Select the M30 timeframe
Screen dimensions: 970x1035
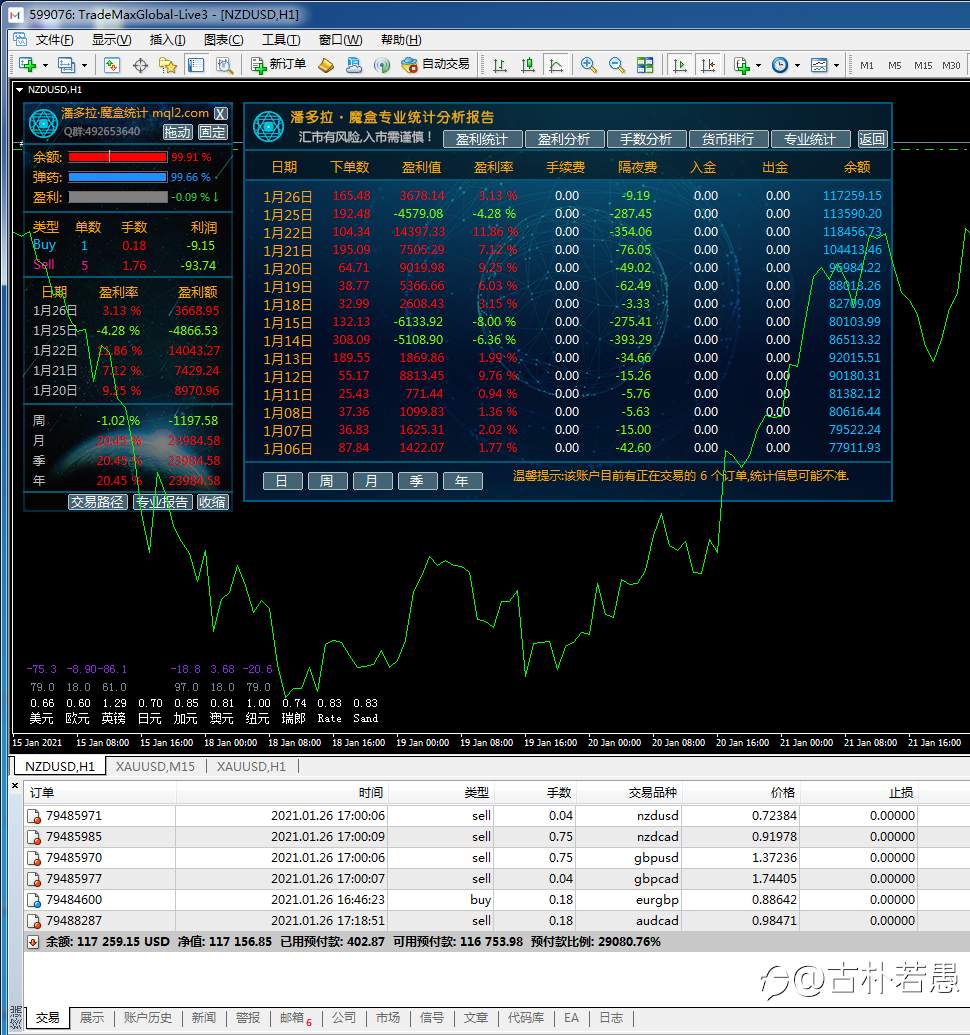pyautogui.click(x=952, y=65)
